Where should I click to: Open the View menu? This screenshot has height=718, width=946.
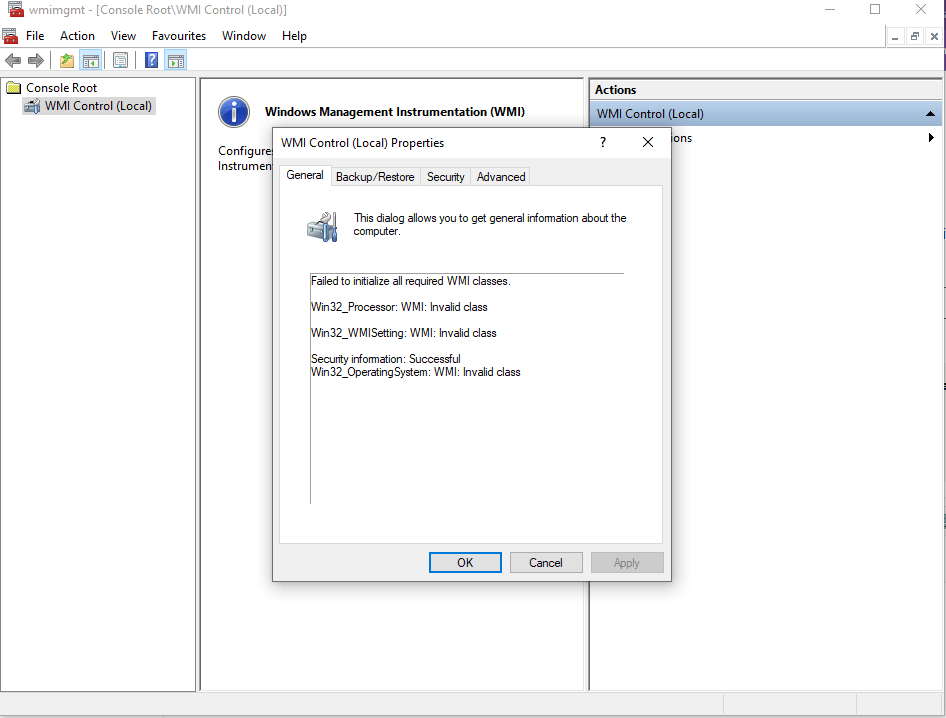[123, 36]
